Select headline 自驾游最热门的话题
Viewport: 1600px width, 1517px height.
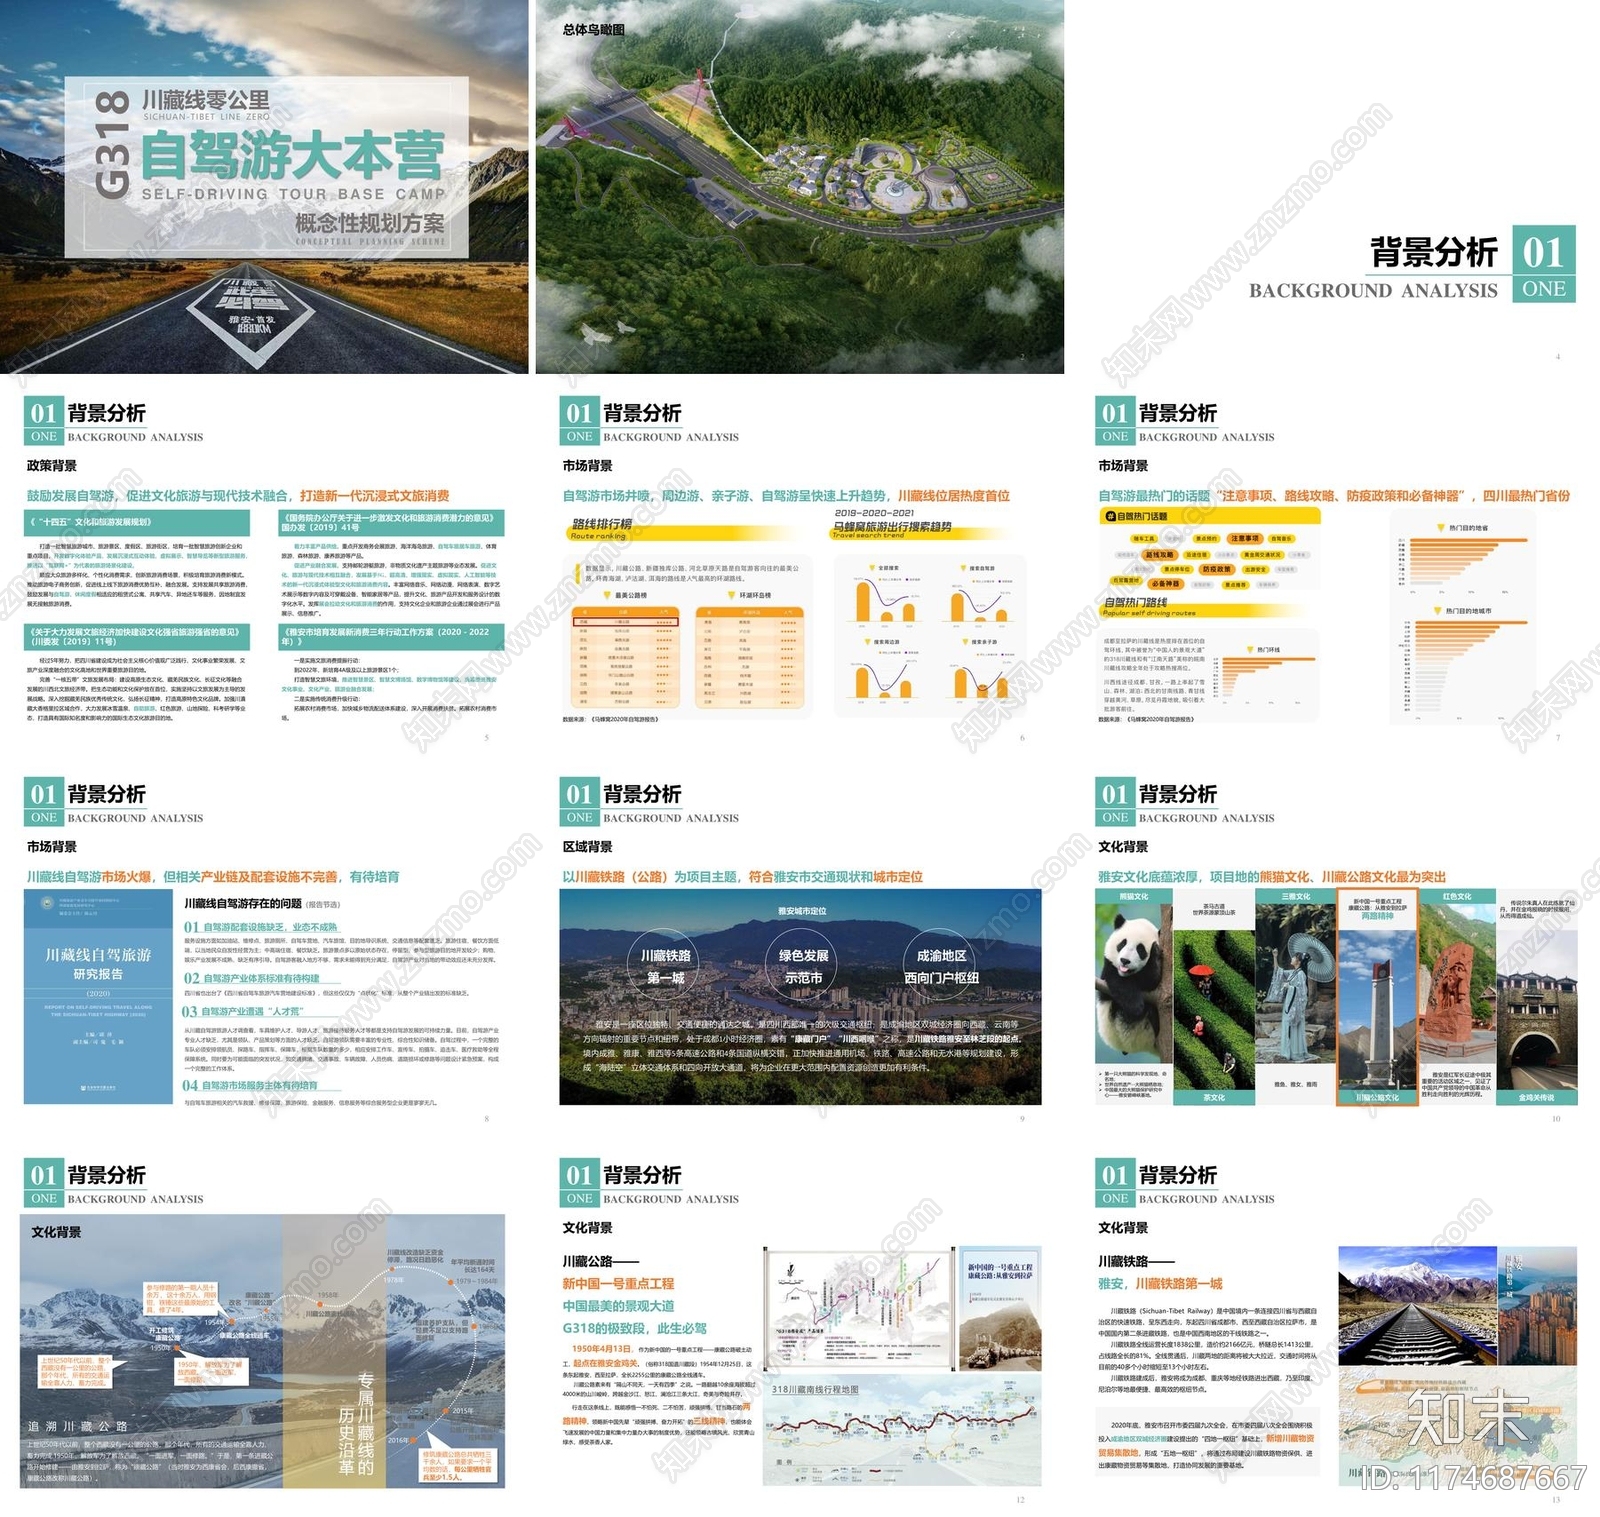click(1334, 496)
